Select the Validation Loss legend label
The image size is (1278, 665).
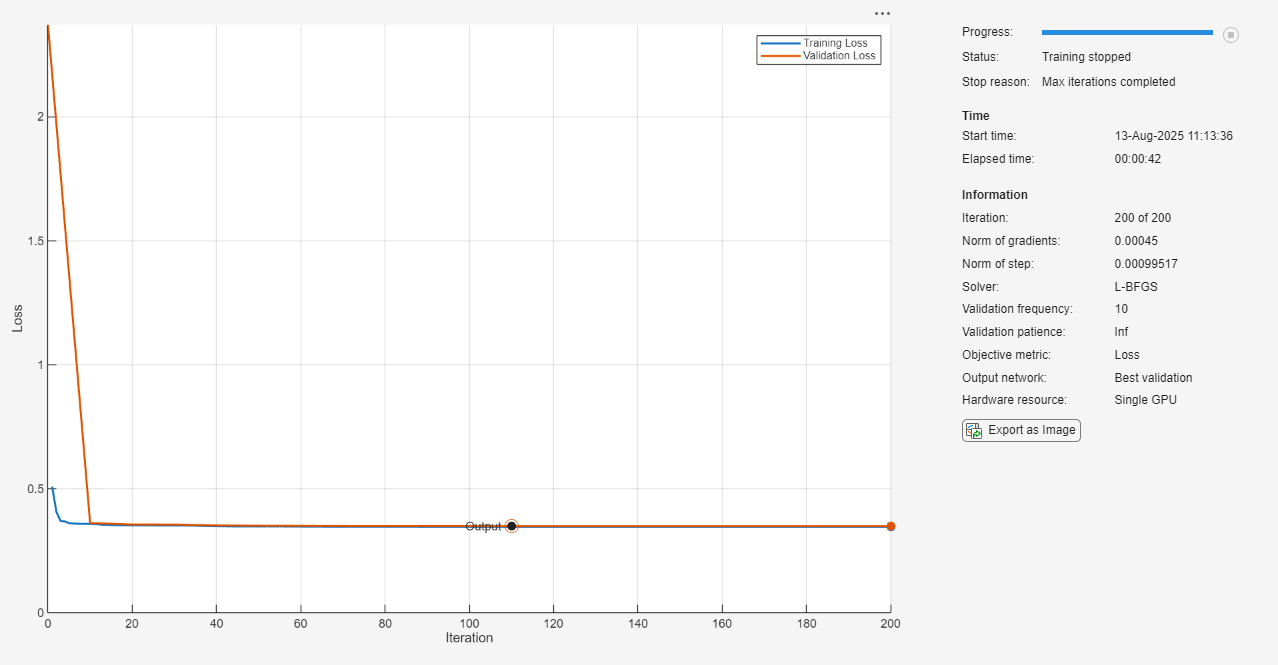[x=839, y=56]
